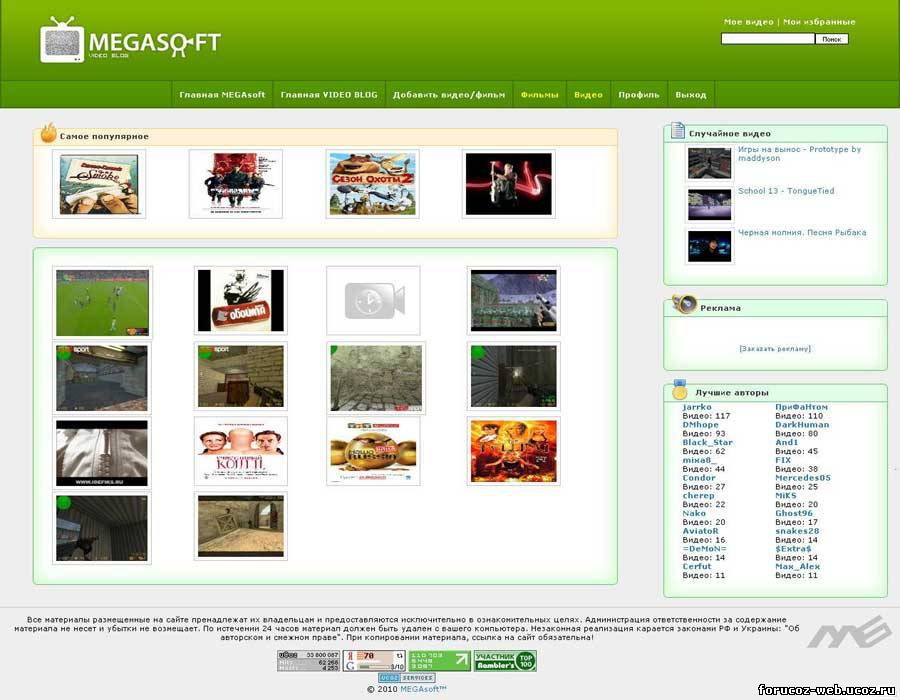Open author Mercedes05's profile
The height and width of the screenshot is (700, 900).
803,478
